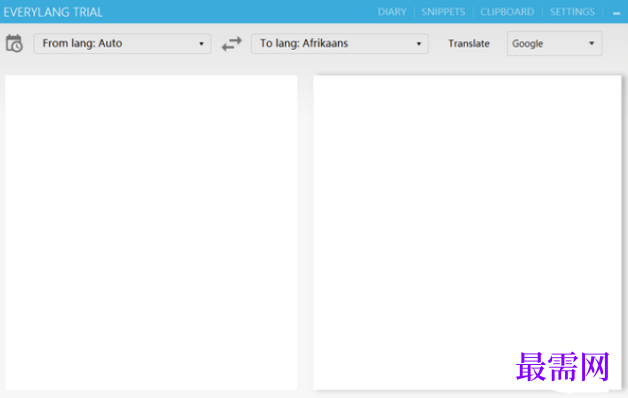
Task: Click the EVERYLANG TRIAL title
Action: [53, 12]
